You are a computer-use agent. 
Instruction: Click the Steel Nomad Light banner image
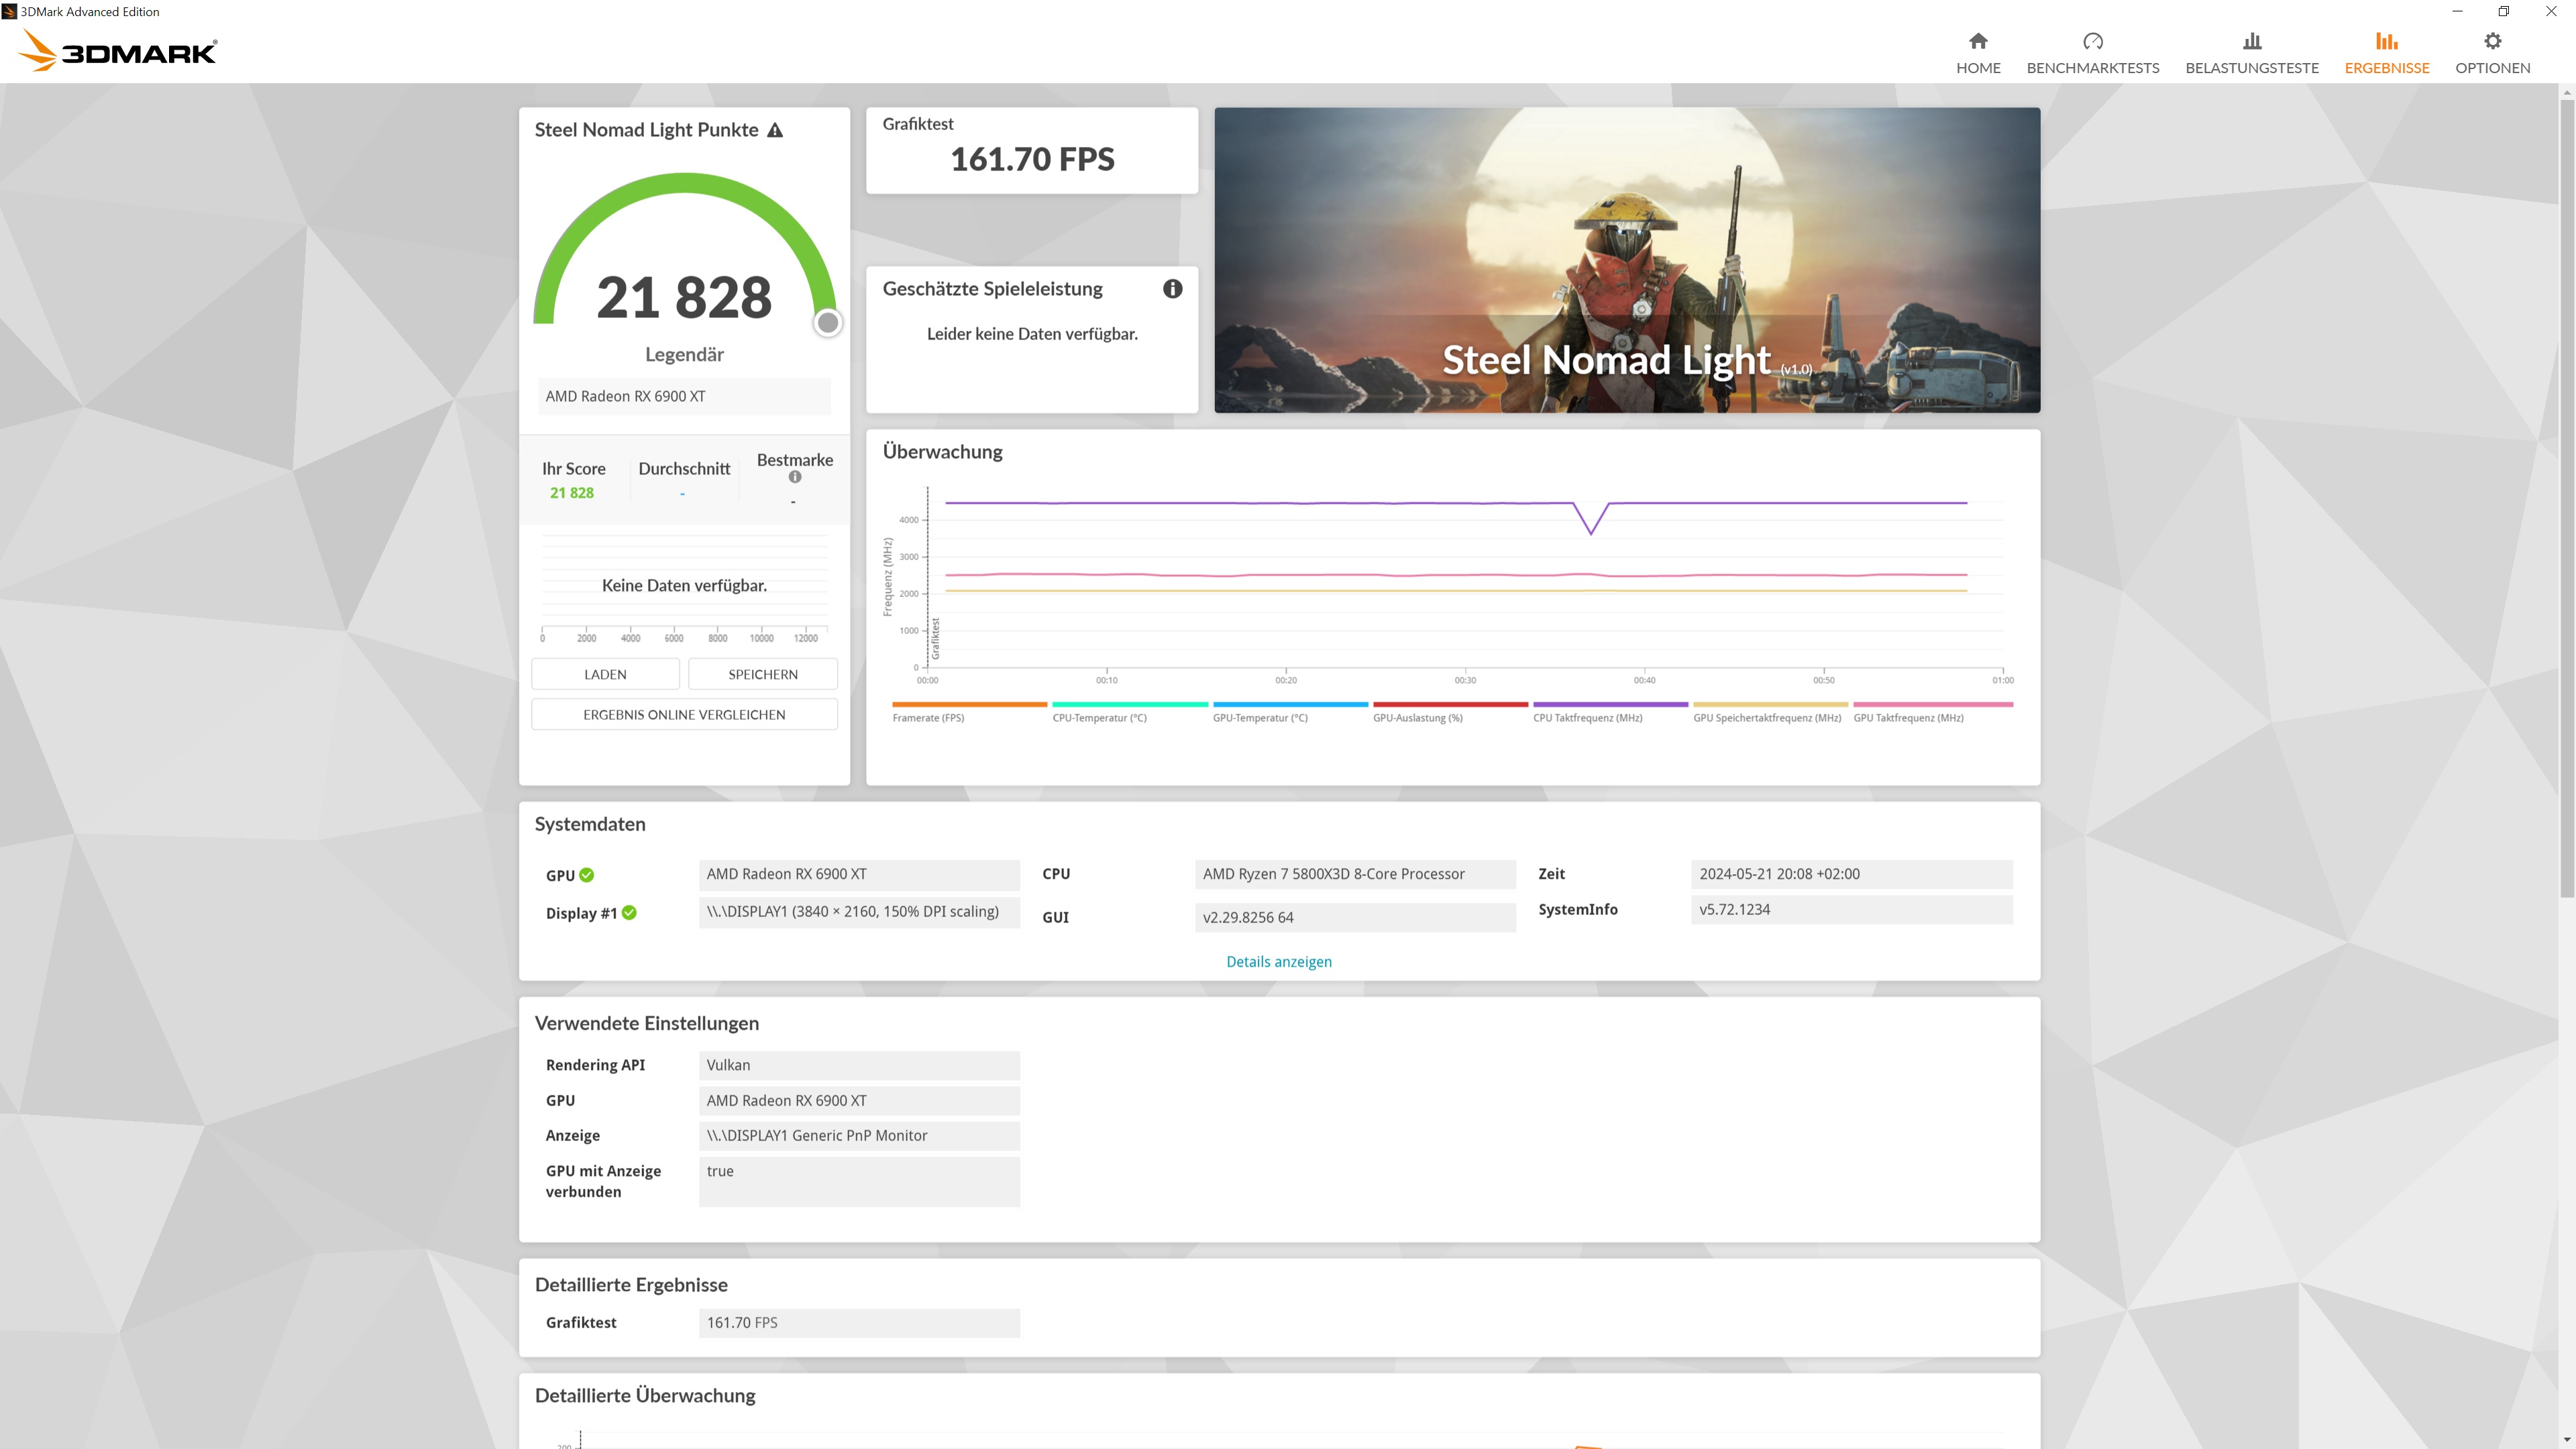tap(1626, 260)
